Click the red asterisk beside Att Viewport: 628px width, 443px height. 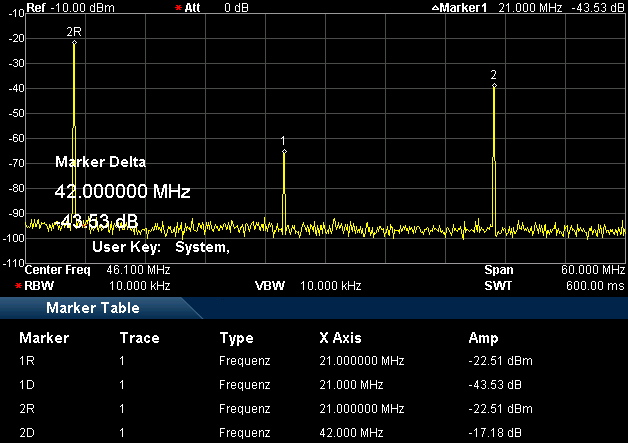(178, 7)
